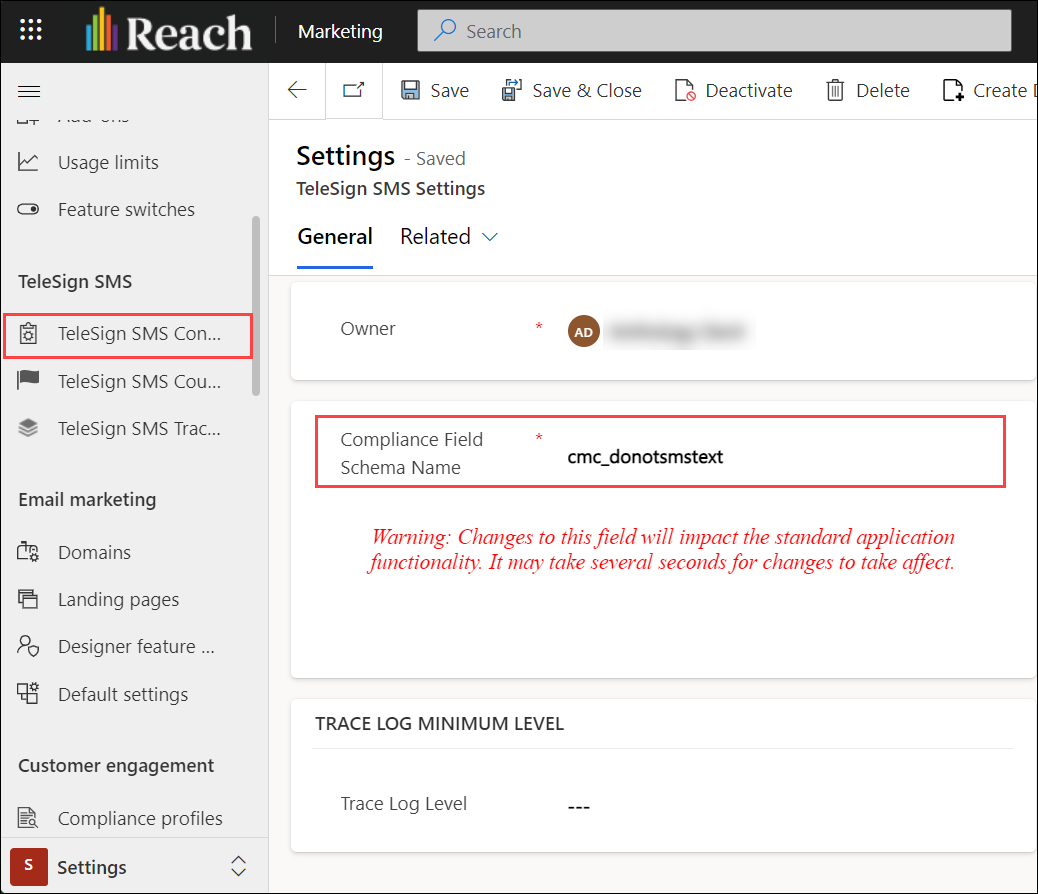Collapse the sitemap with the hamburger icon
Screen dimensions: 1038x894
pos(29,91)
